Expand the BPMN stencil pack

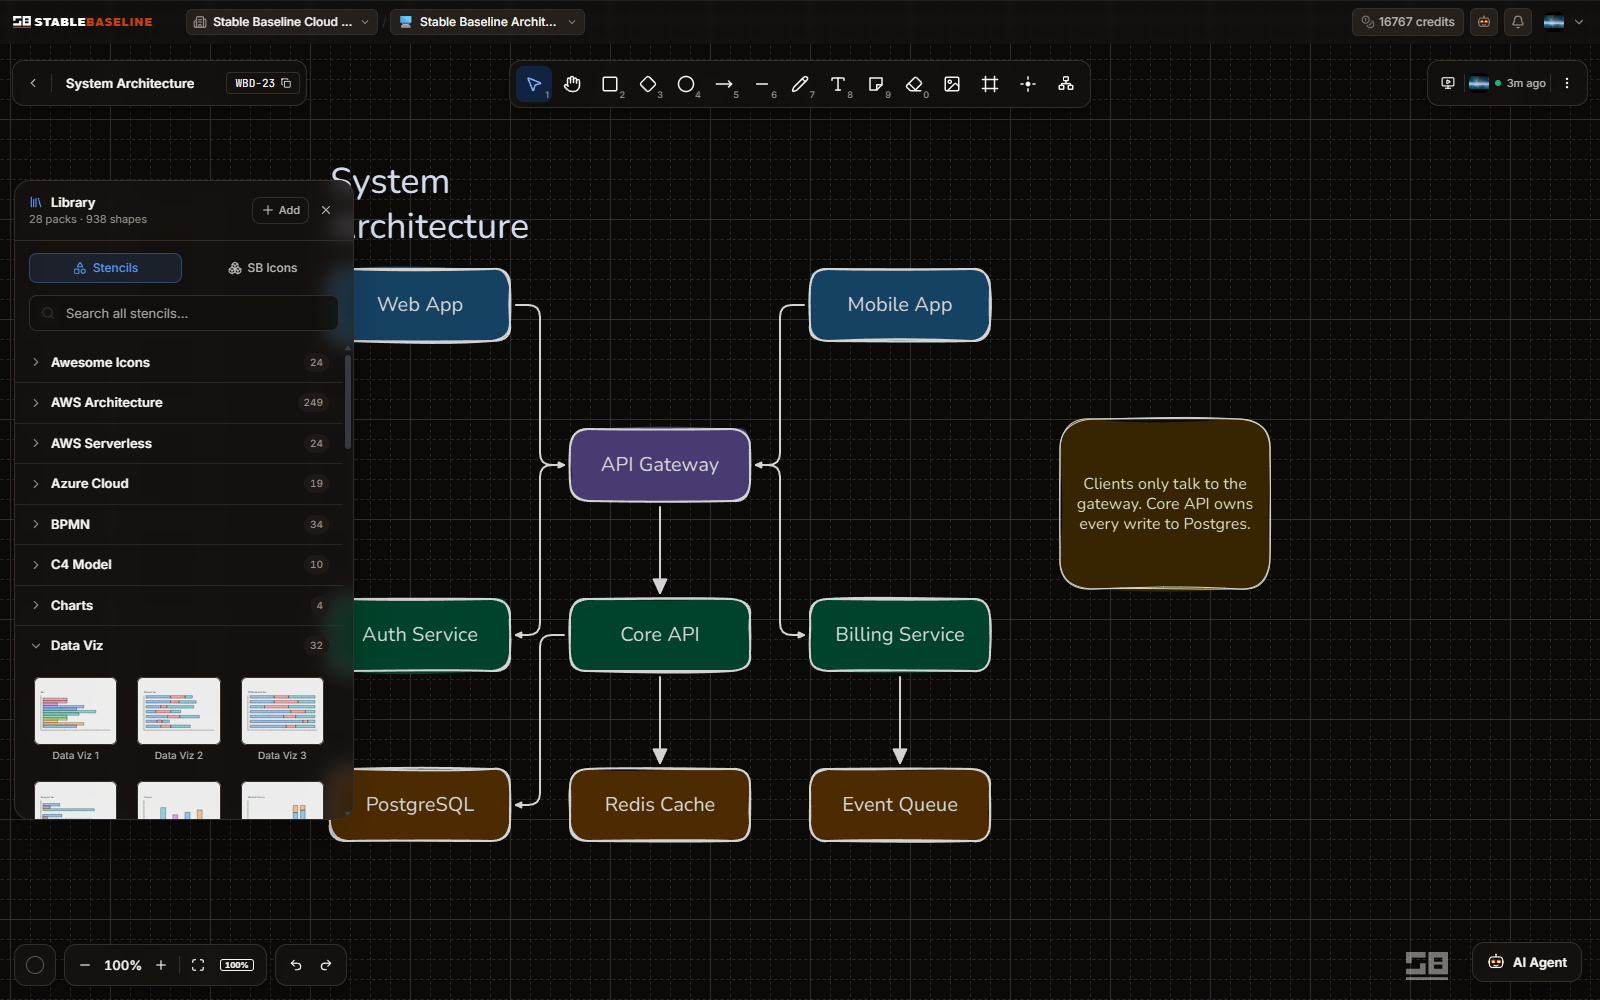pyautogui.click(x=180, y=524)
